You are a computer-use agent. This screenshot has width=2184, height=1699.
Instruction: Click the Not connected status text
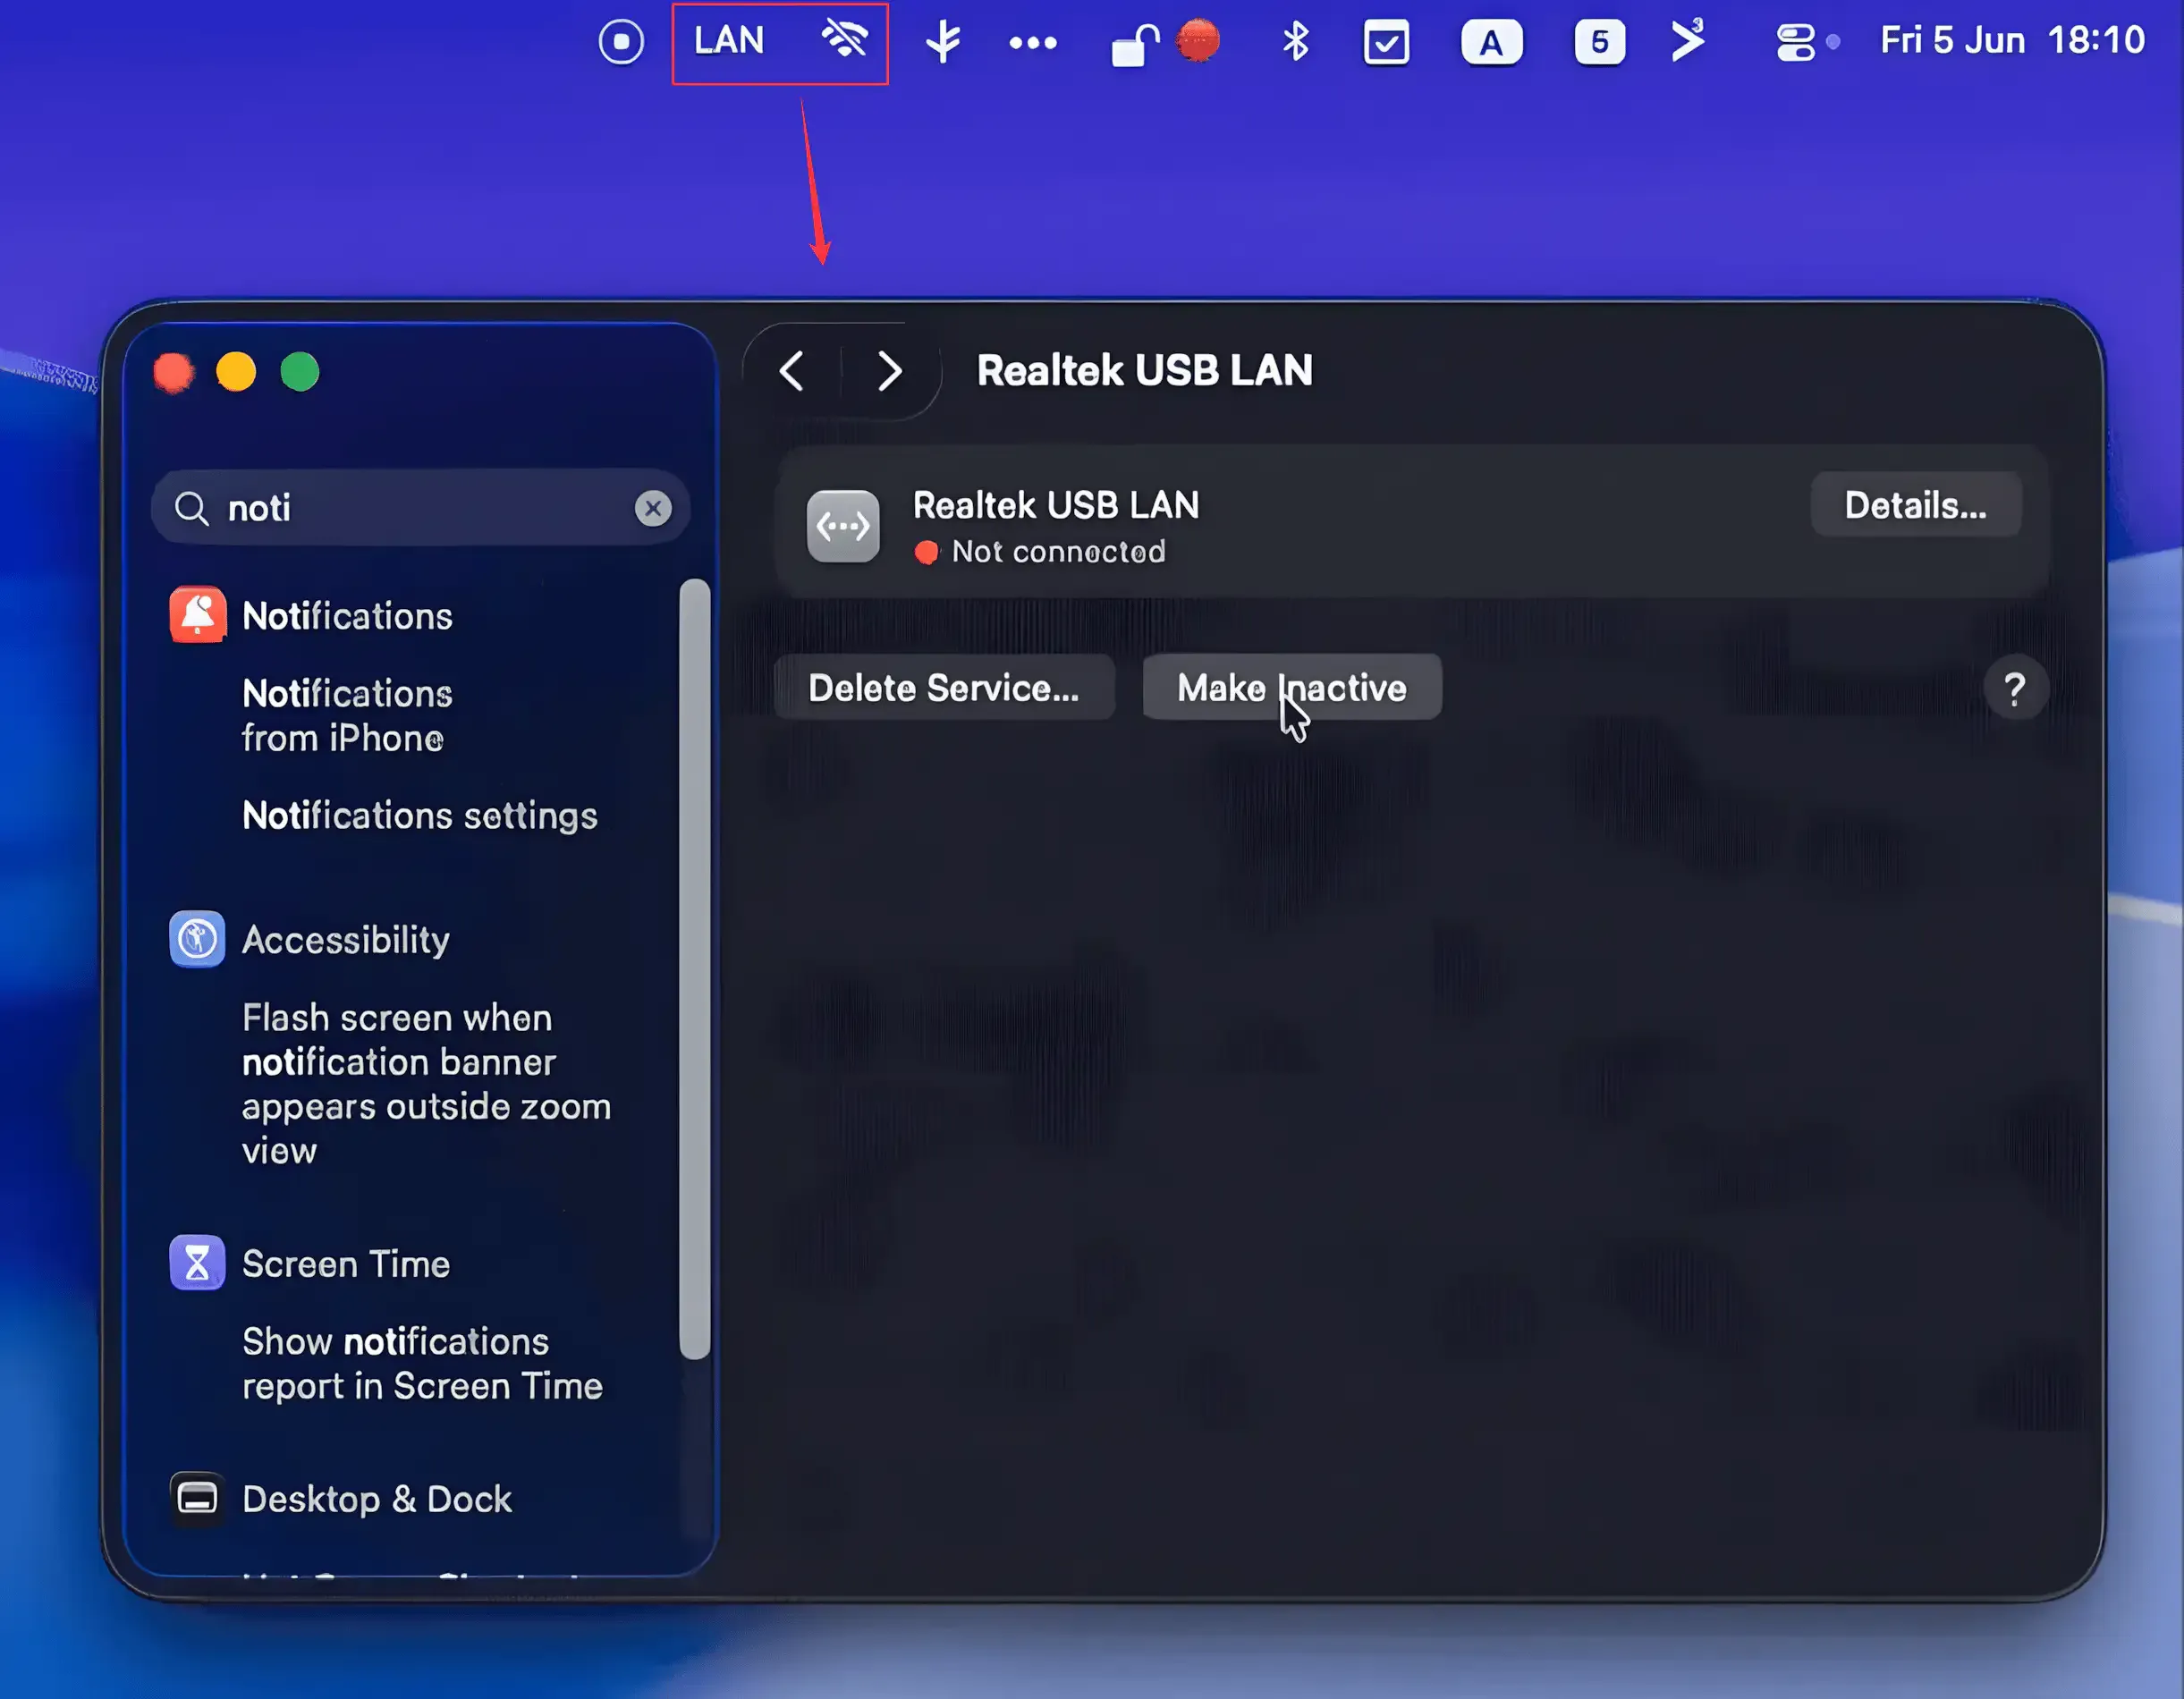(x=1058, y=551)
